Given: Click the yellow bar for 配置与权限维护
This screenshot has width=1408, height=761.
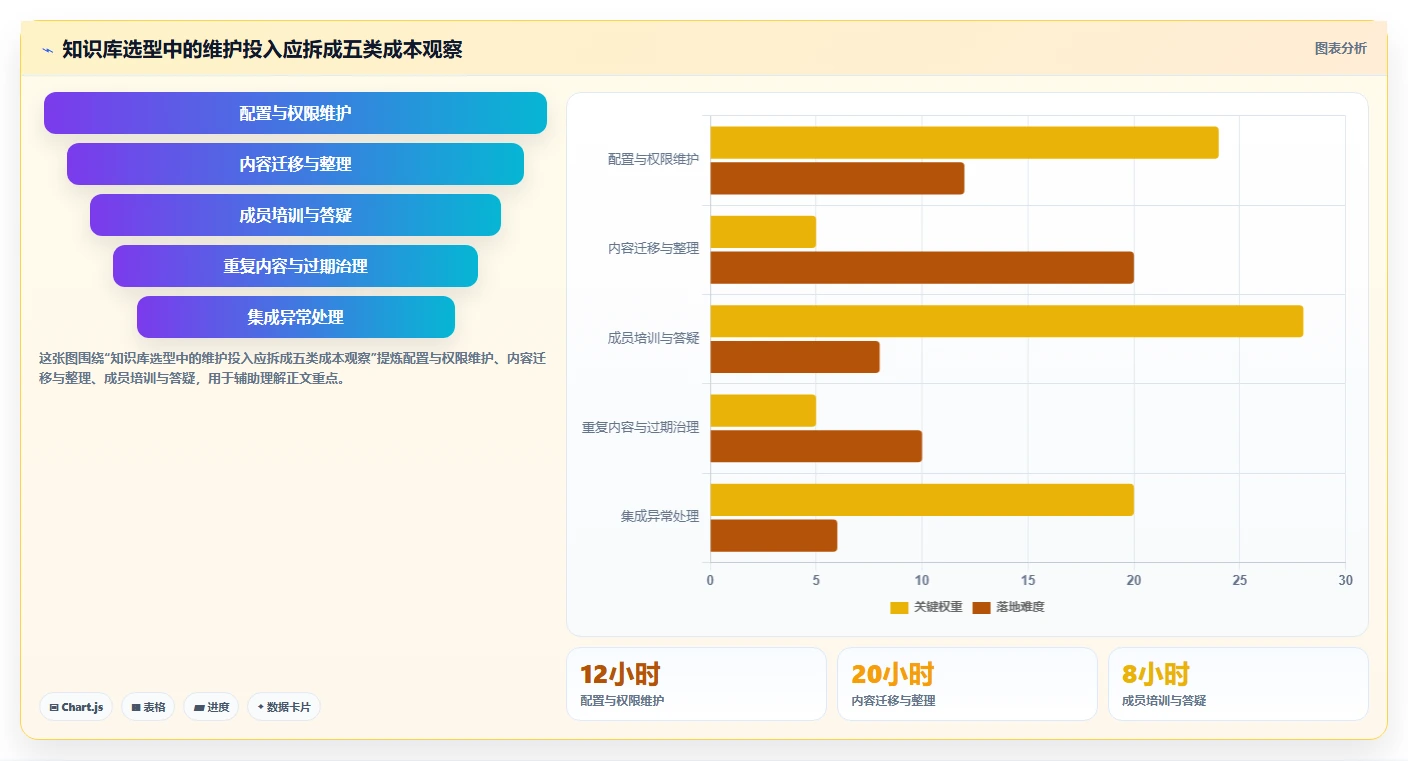Looking at the screenshot, I should point(964,143).
